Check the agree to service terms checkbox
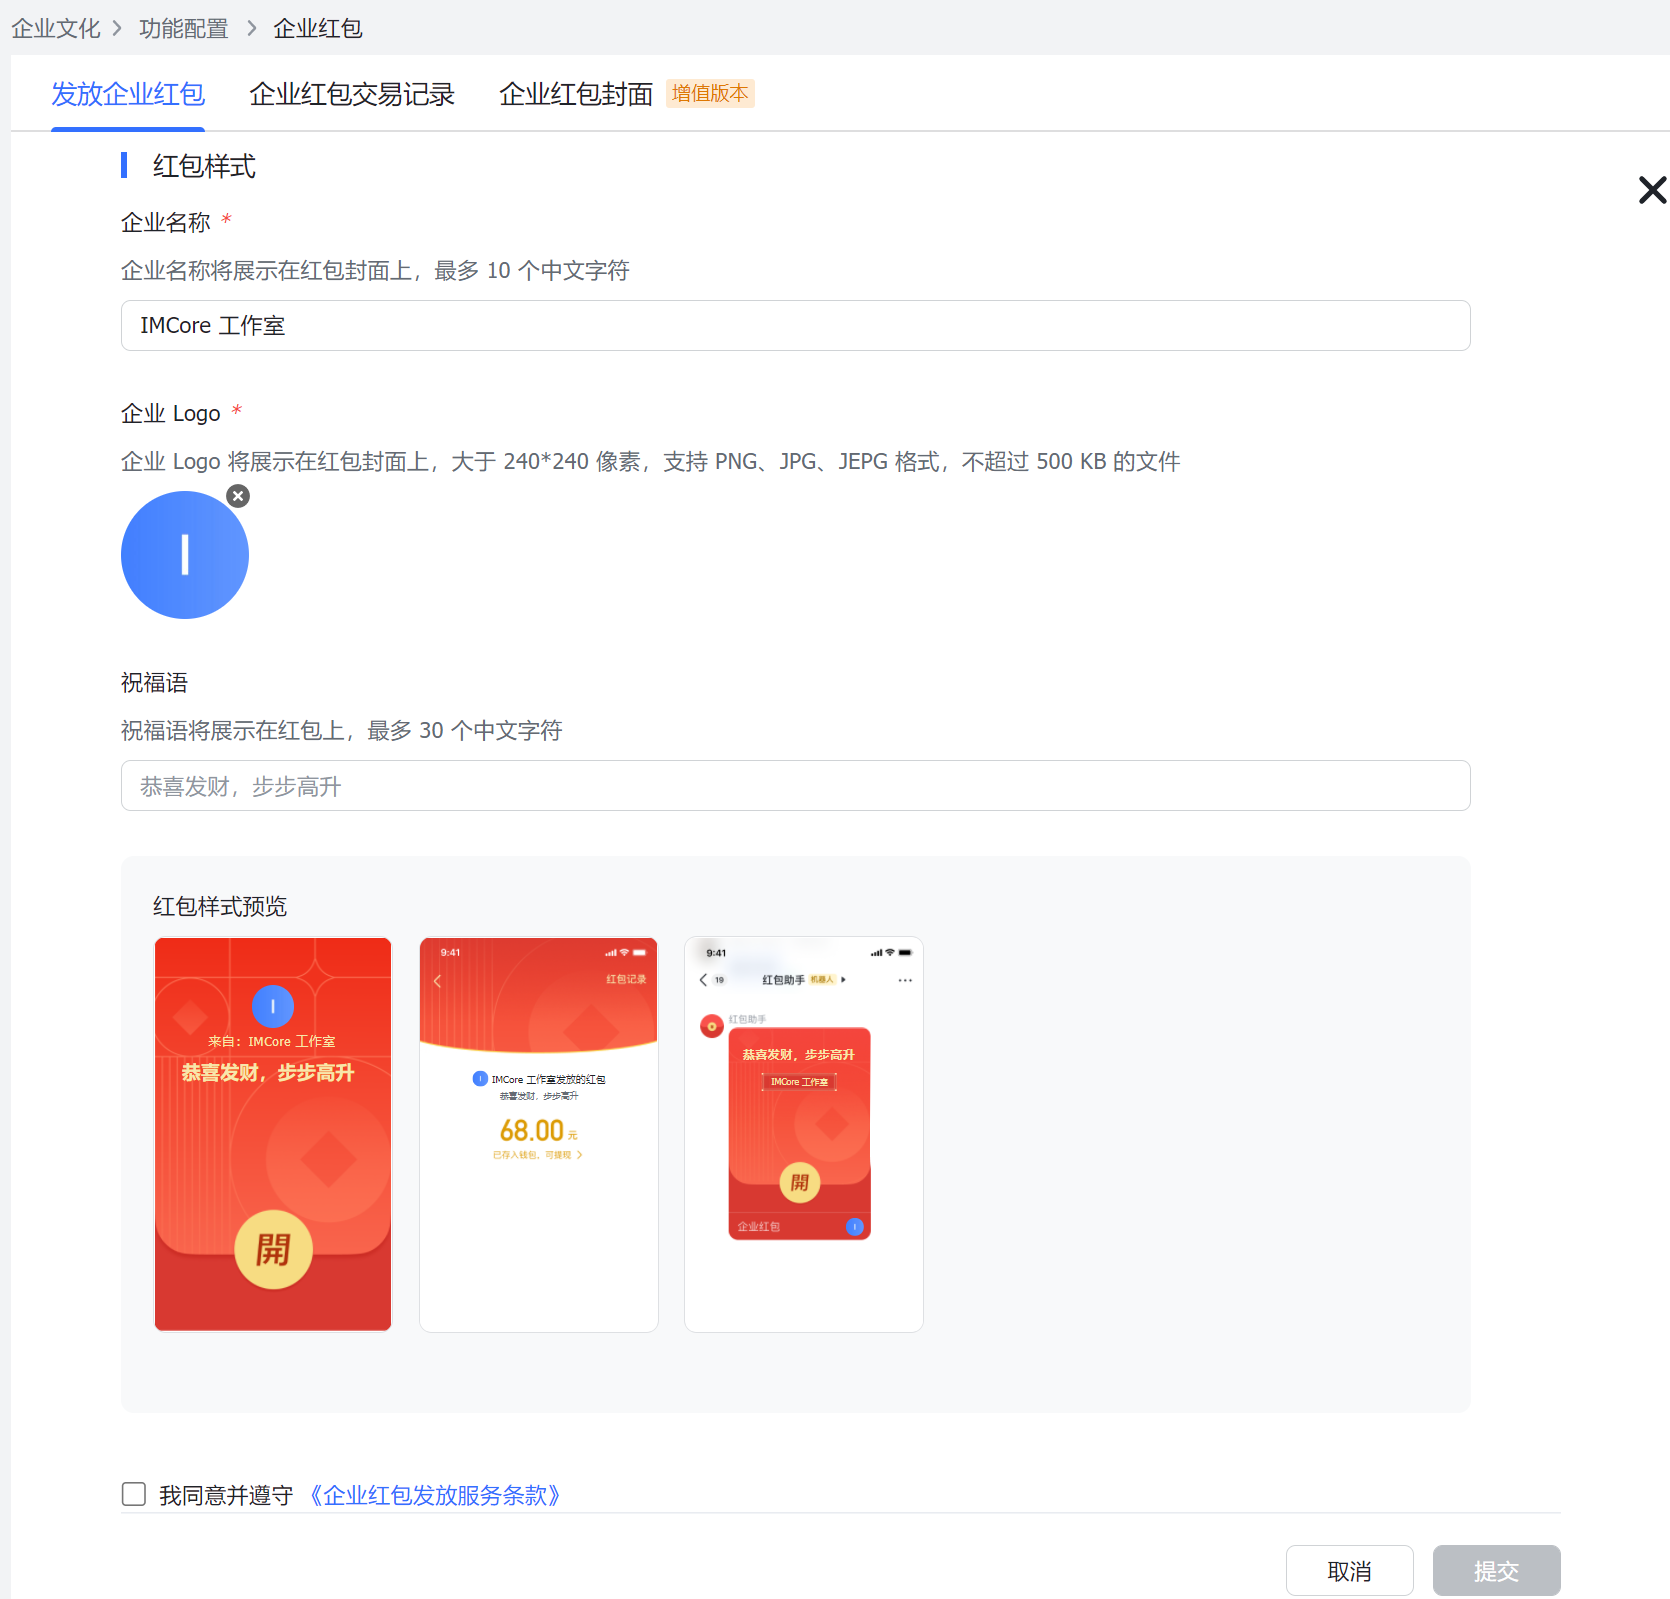This screenshot has height=1599, width=1670. (134, 1494)
